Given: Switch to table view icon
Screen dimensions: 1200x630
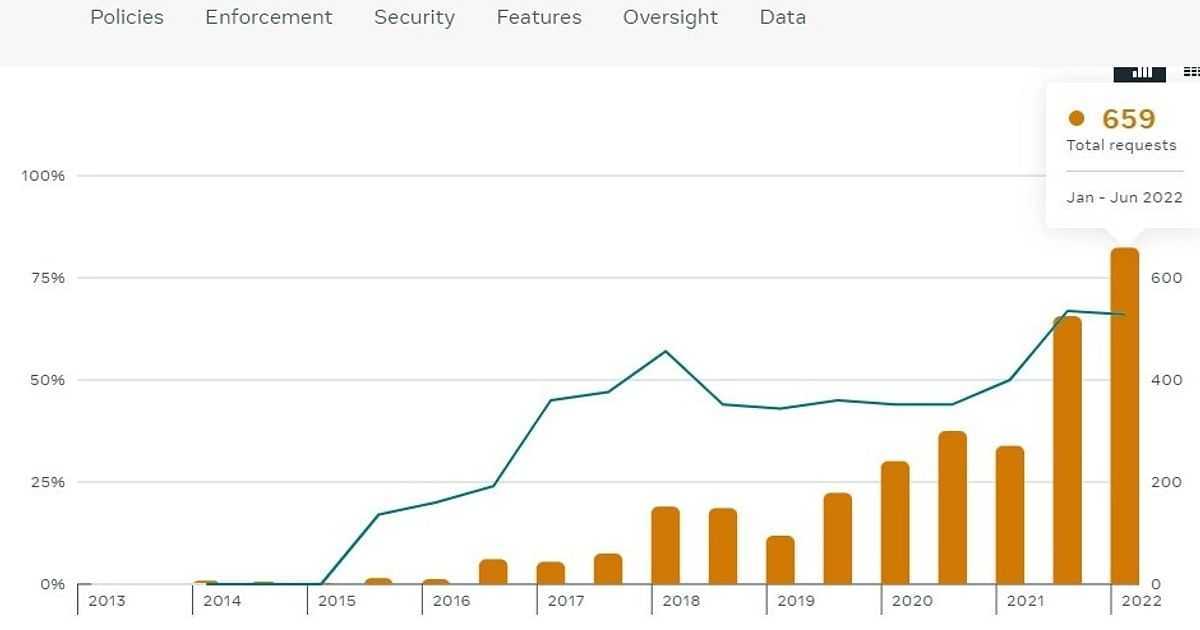Looking at the screenshot, I should (1191, 72).
